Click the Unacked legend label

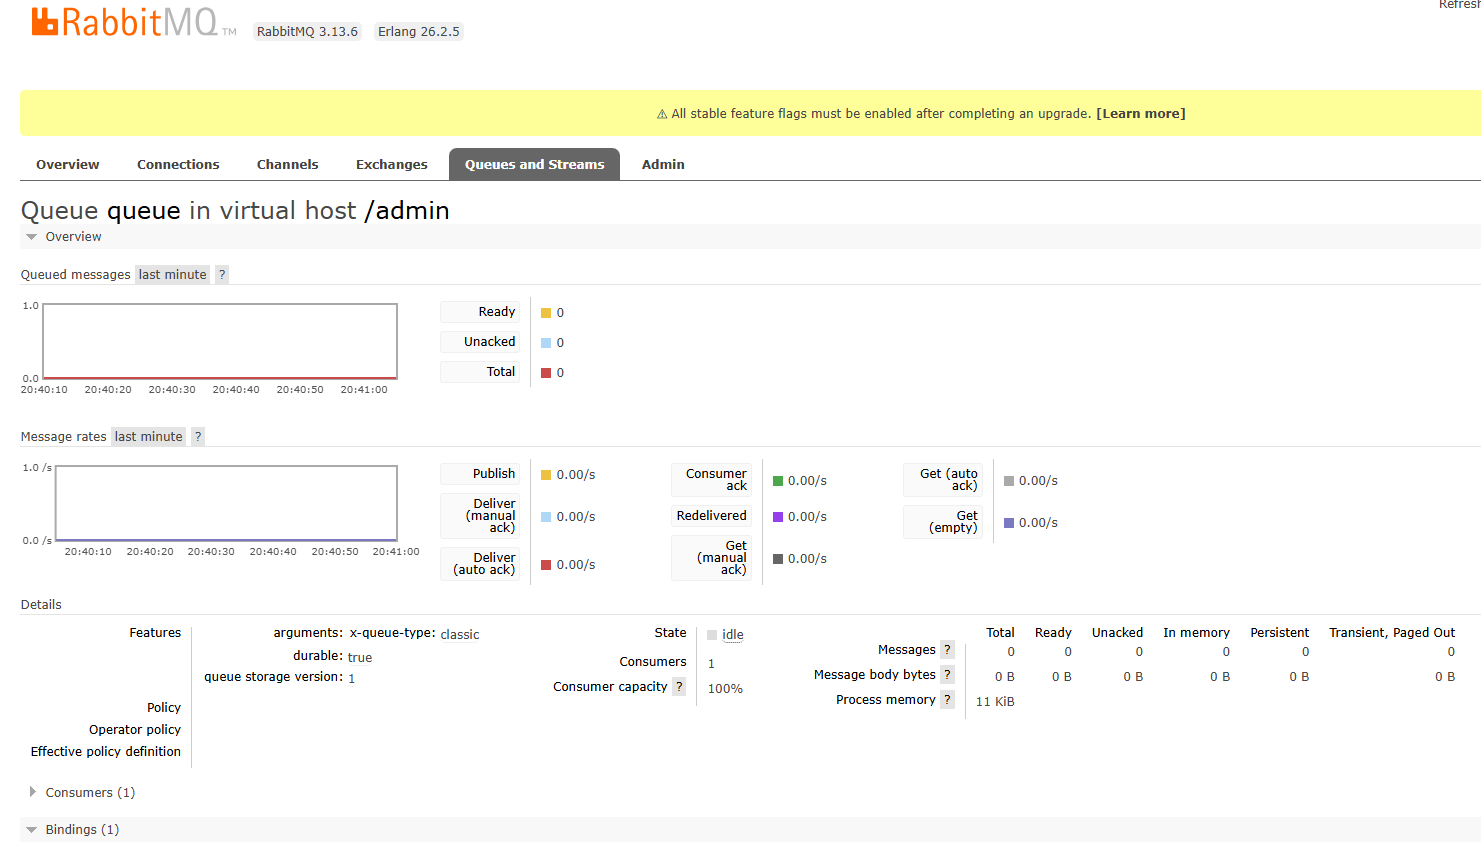click(480, 342)
